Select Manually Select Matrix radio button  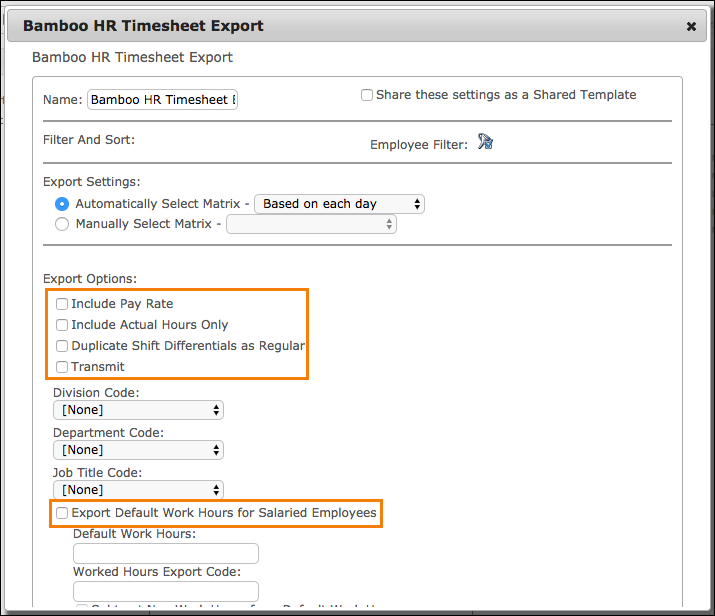click(x=62, y=224)
